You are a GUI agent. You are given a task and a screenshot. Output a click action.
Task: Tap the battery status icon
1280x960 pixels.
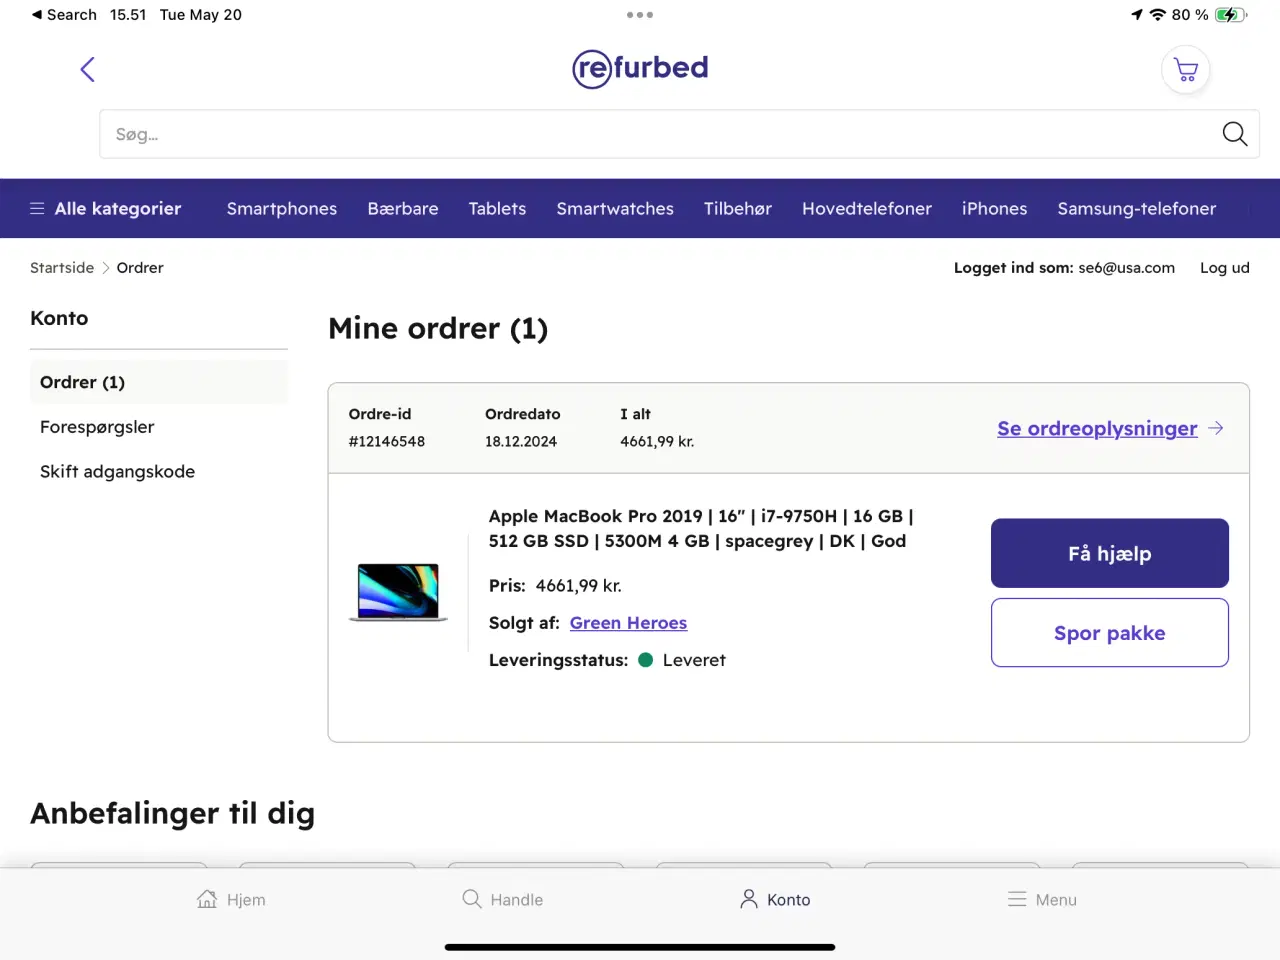[1231, 15]
